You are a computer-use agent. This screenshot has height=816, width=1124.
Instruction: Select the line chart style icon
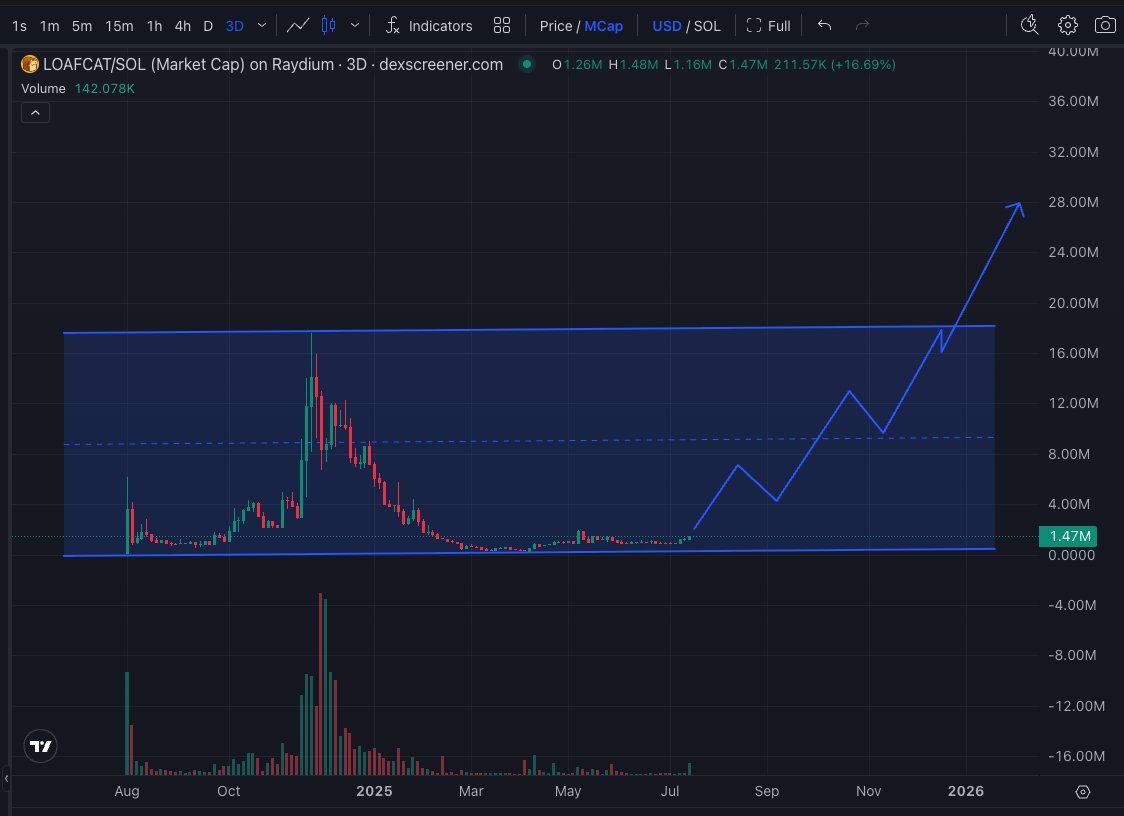[x=296, y=25]
